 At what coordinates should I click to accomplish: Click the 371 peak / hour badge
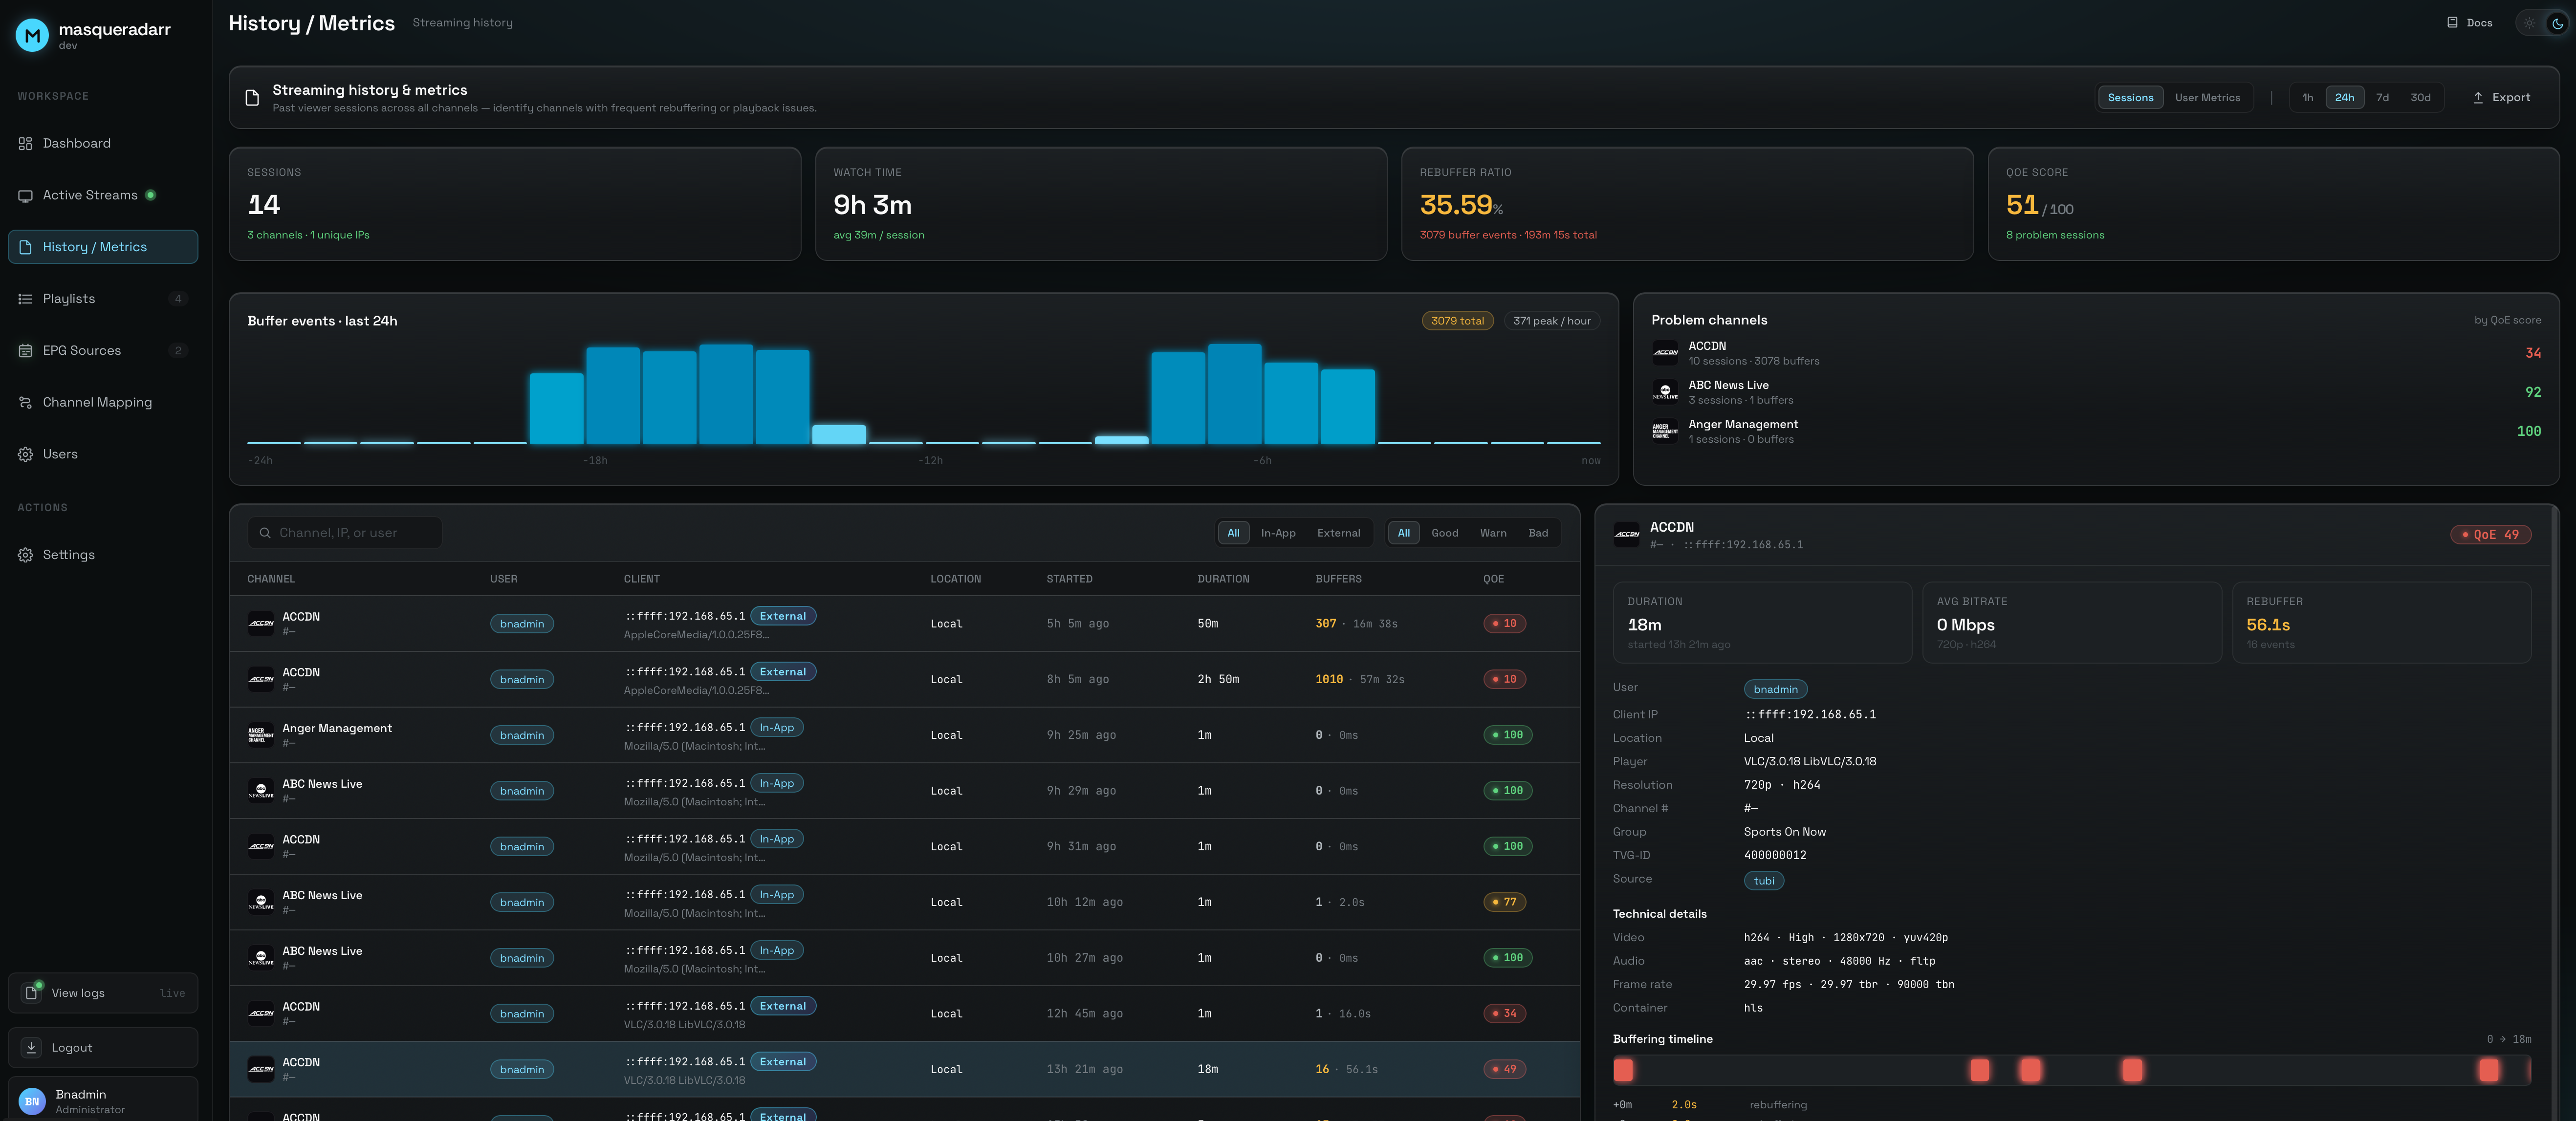point(1551,321)
